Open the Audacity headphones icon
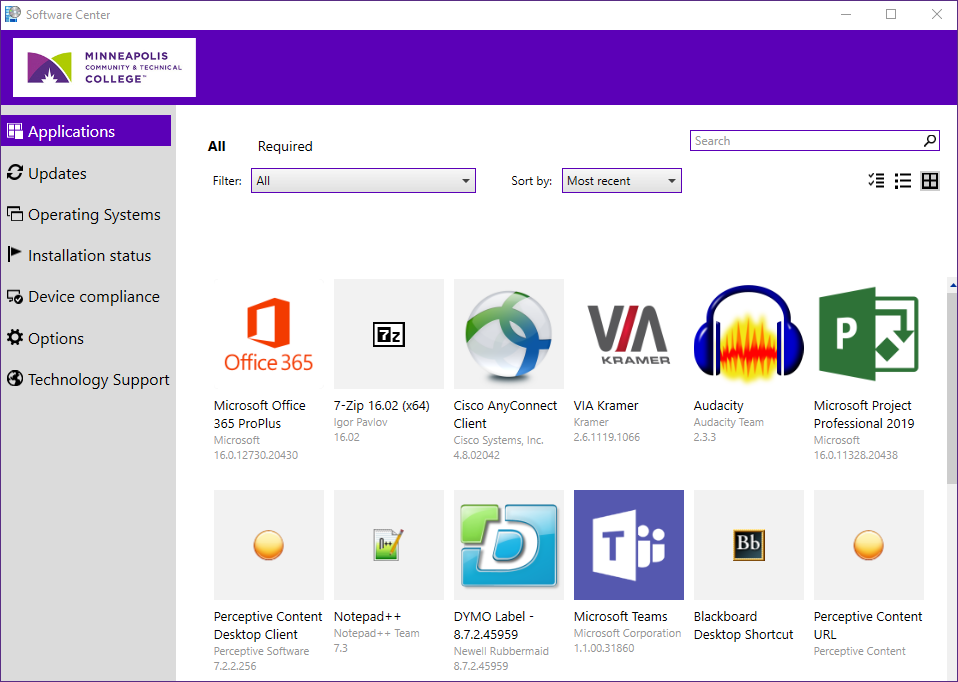Image resolution: width=958 pixels, height=682 pixels. [749, 334]
